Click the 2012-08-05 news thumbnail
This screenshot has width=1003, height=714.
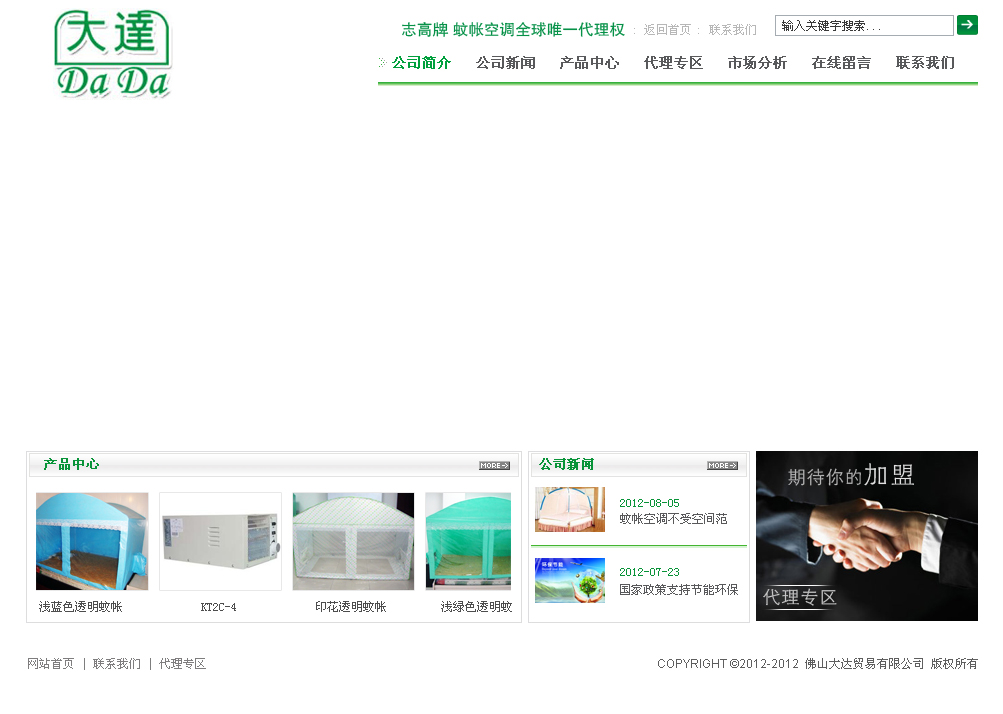570,510
